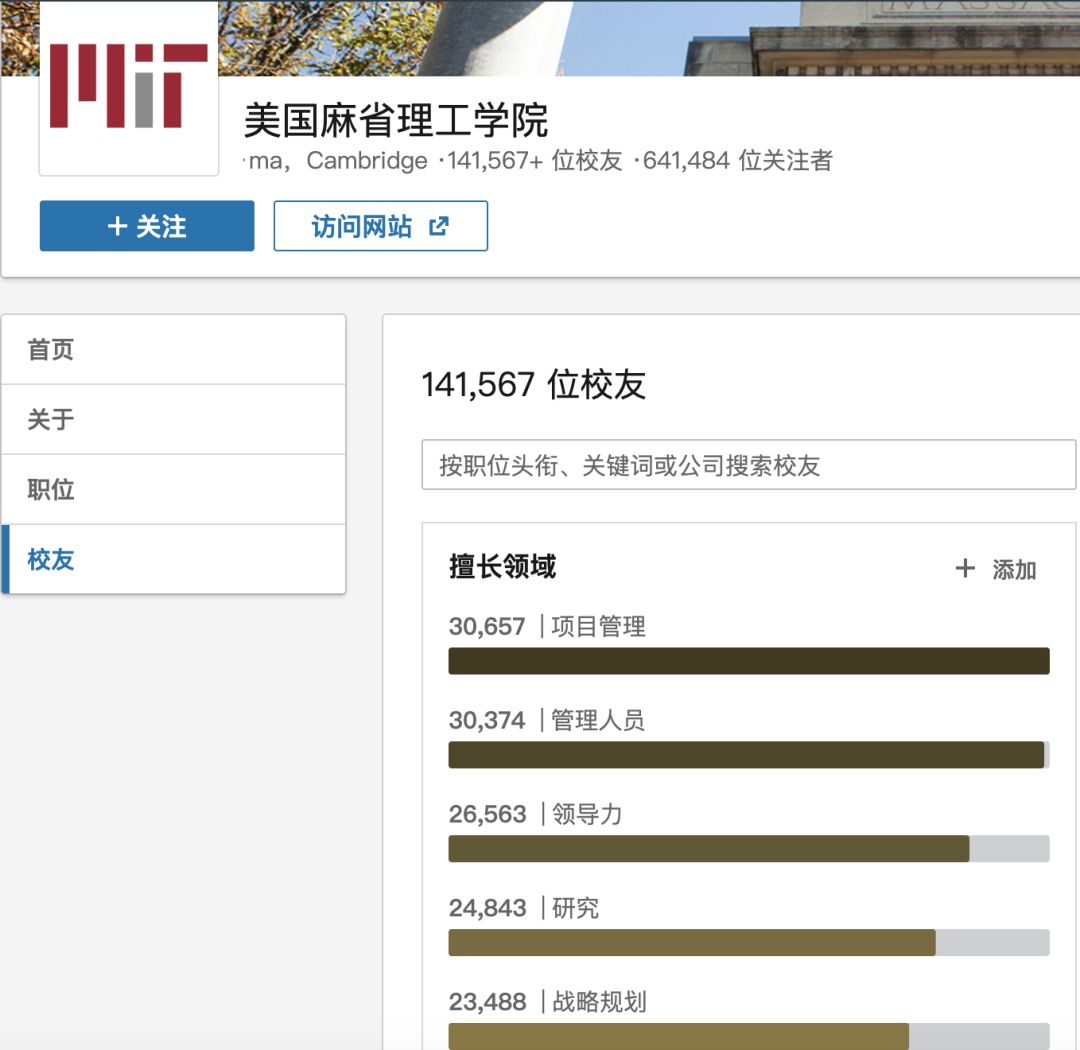Image resolution: width=1080 pixels, height=1050 pixels.
Task: Click the 30,657 | 项目管理 label
Action: [x=548, y=626]
